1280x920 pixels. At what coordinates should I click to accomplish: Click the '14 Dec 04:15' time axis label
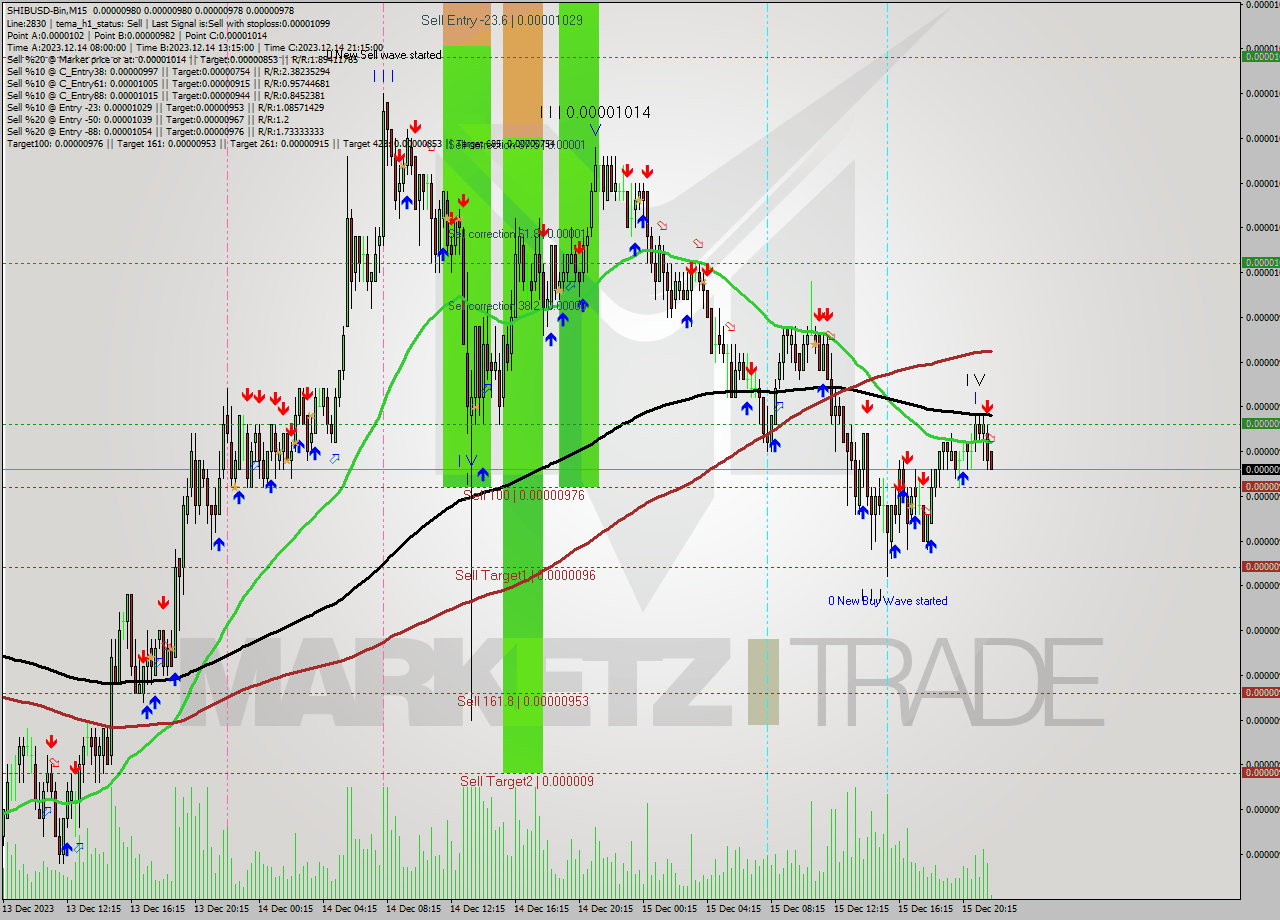pyautogui.click(x=349, y=909)
